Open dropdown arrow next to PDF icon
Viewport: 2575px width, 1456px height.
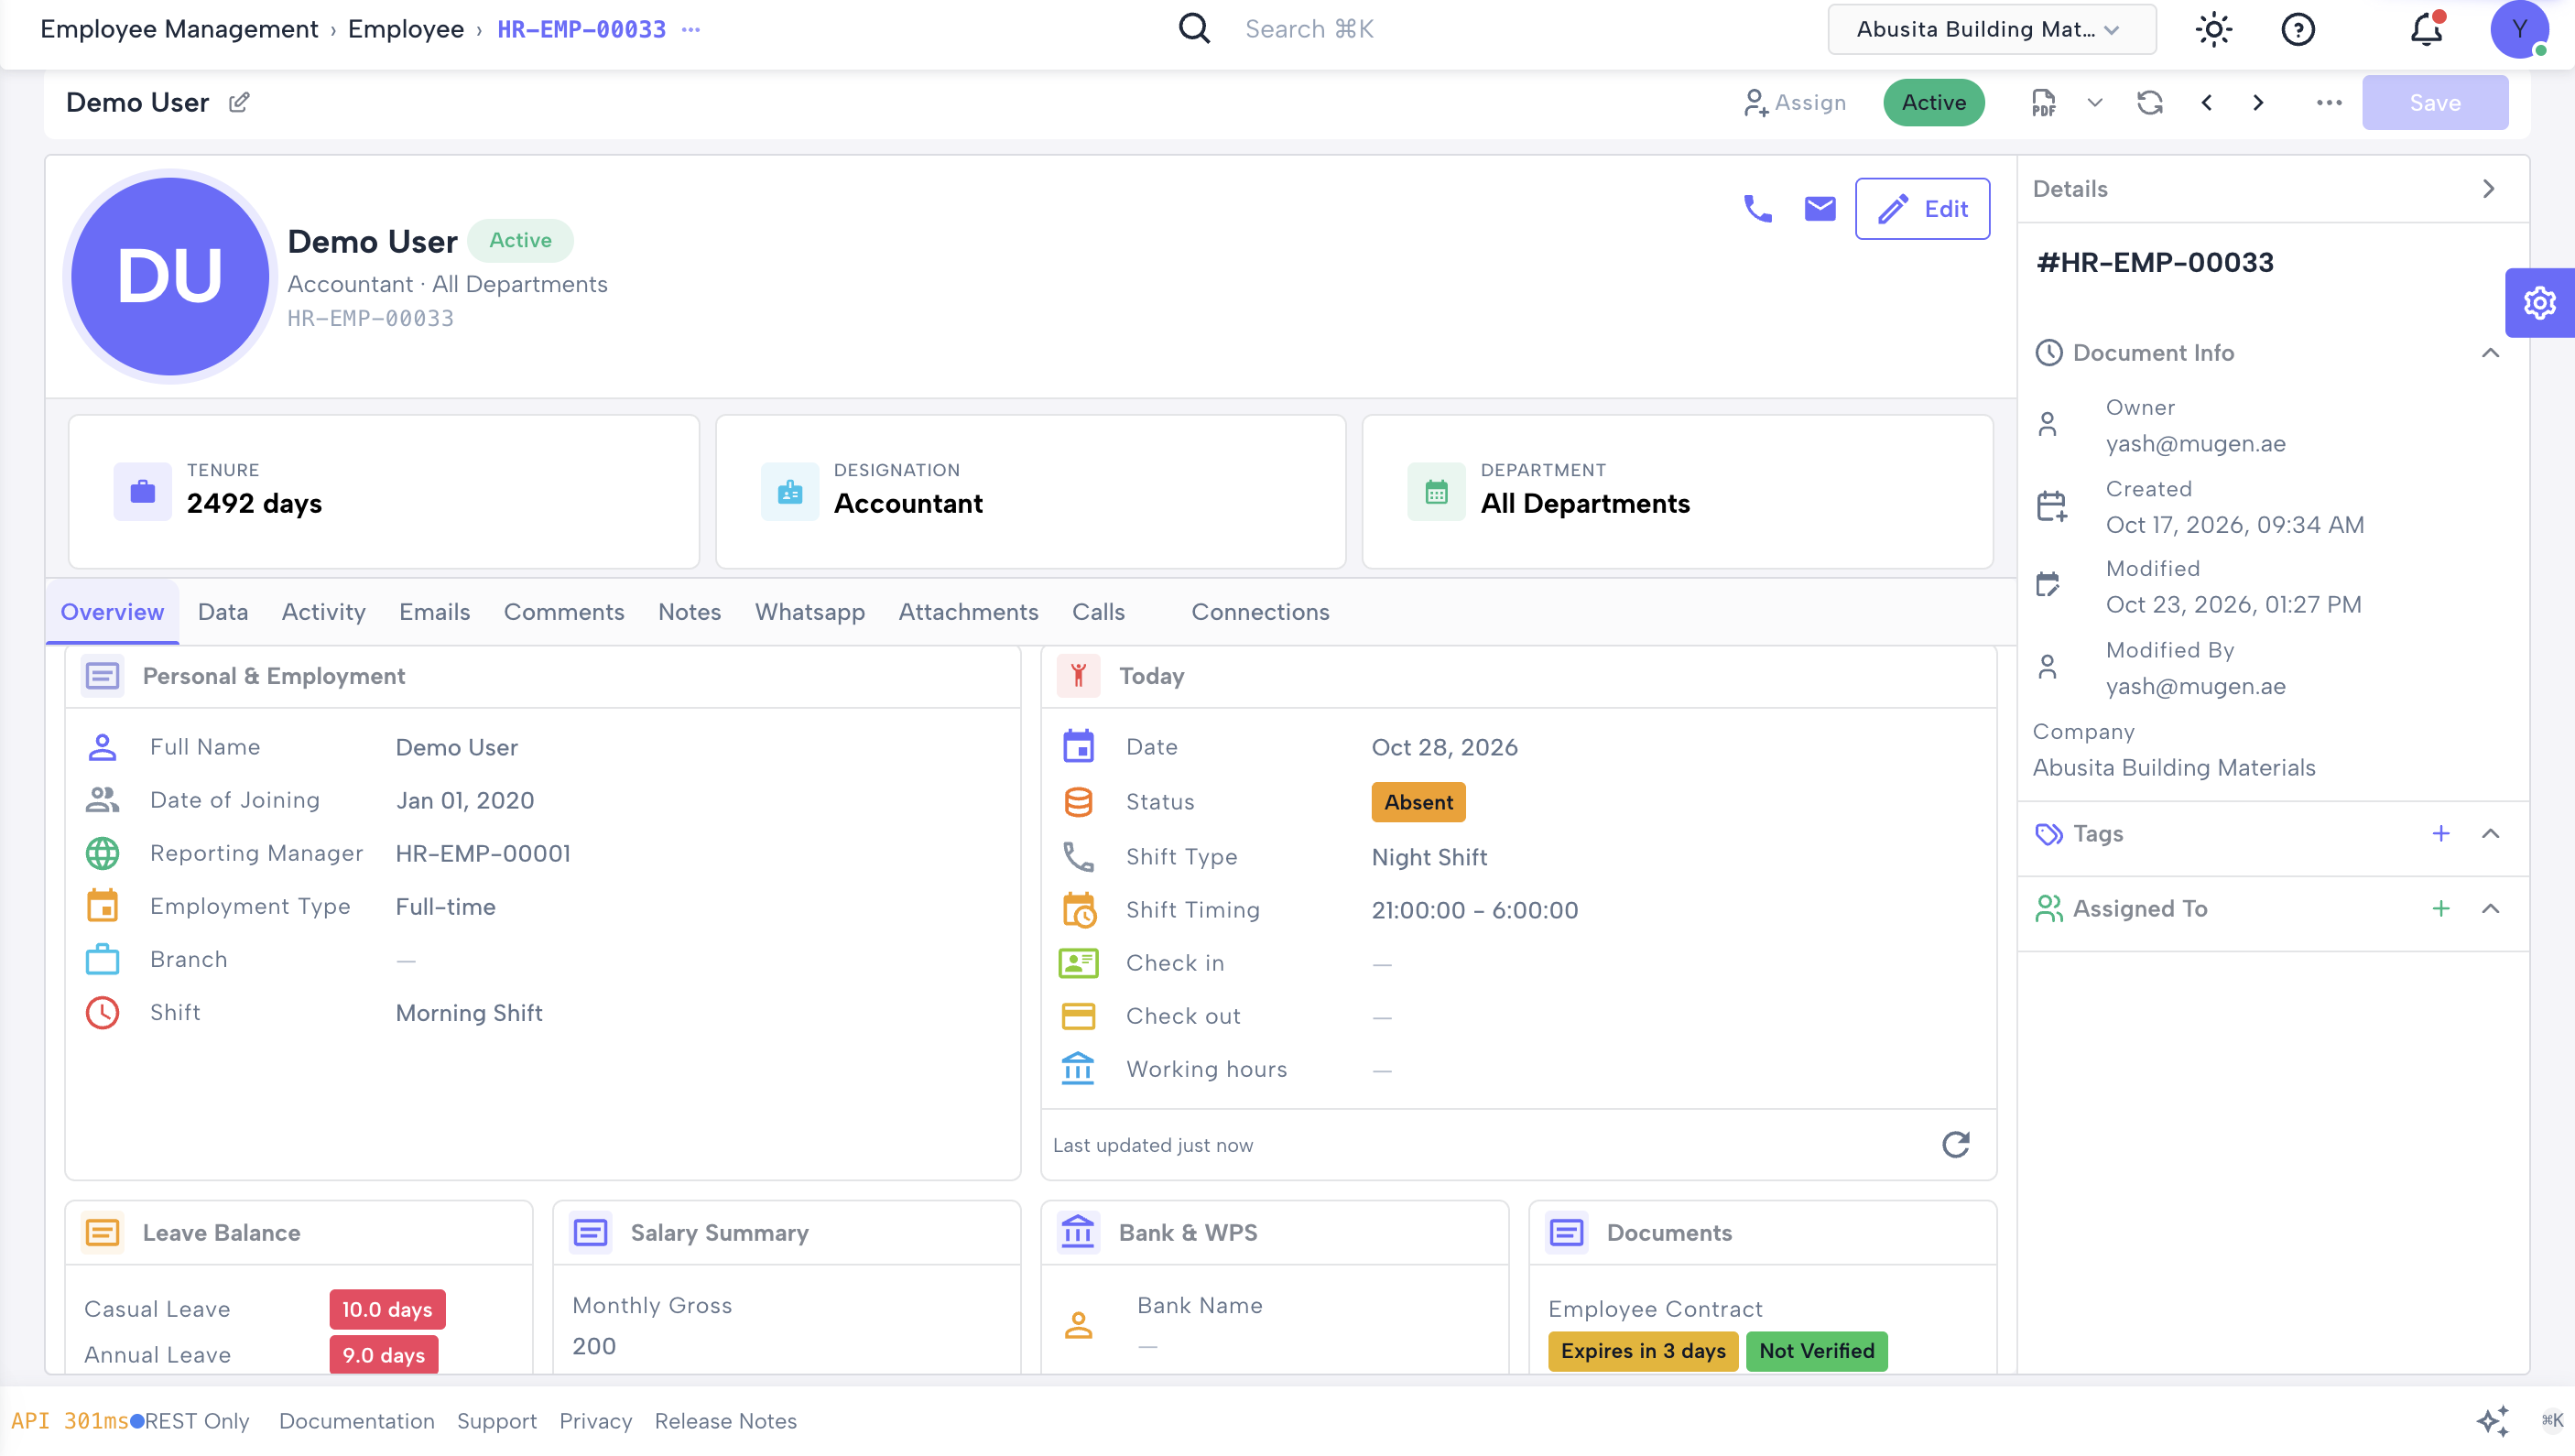(2094, 103)
